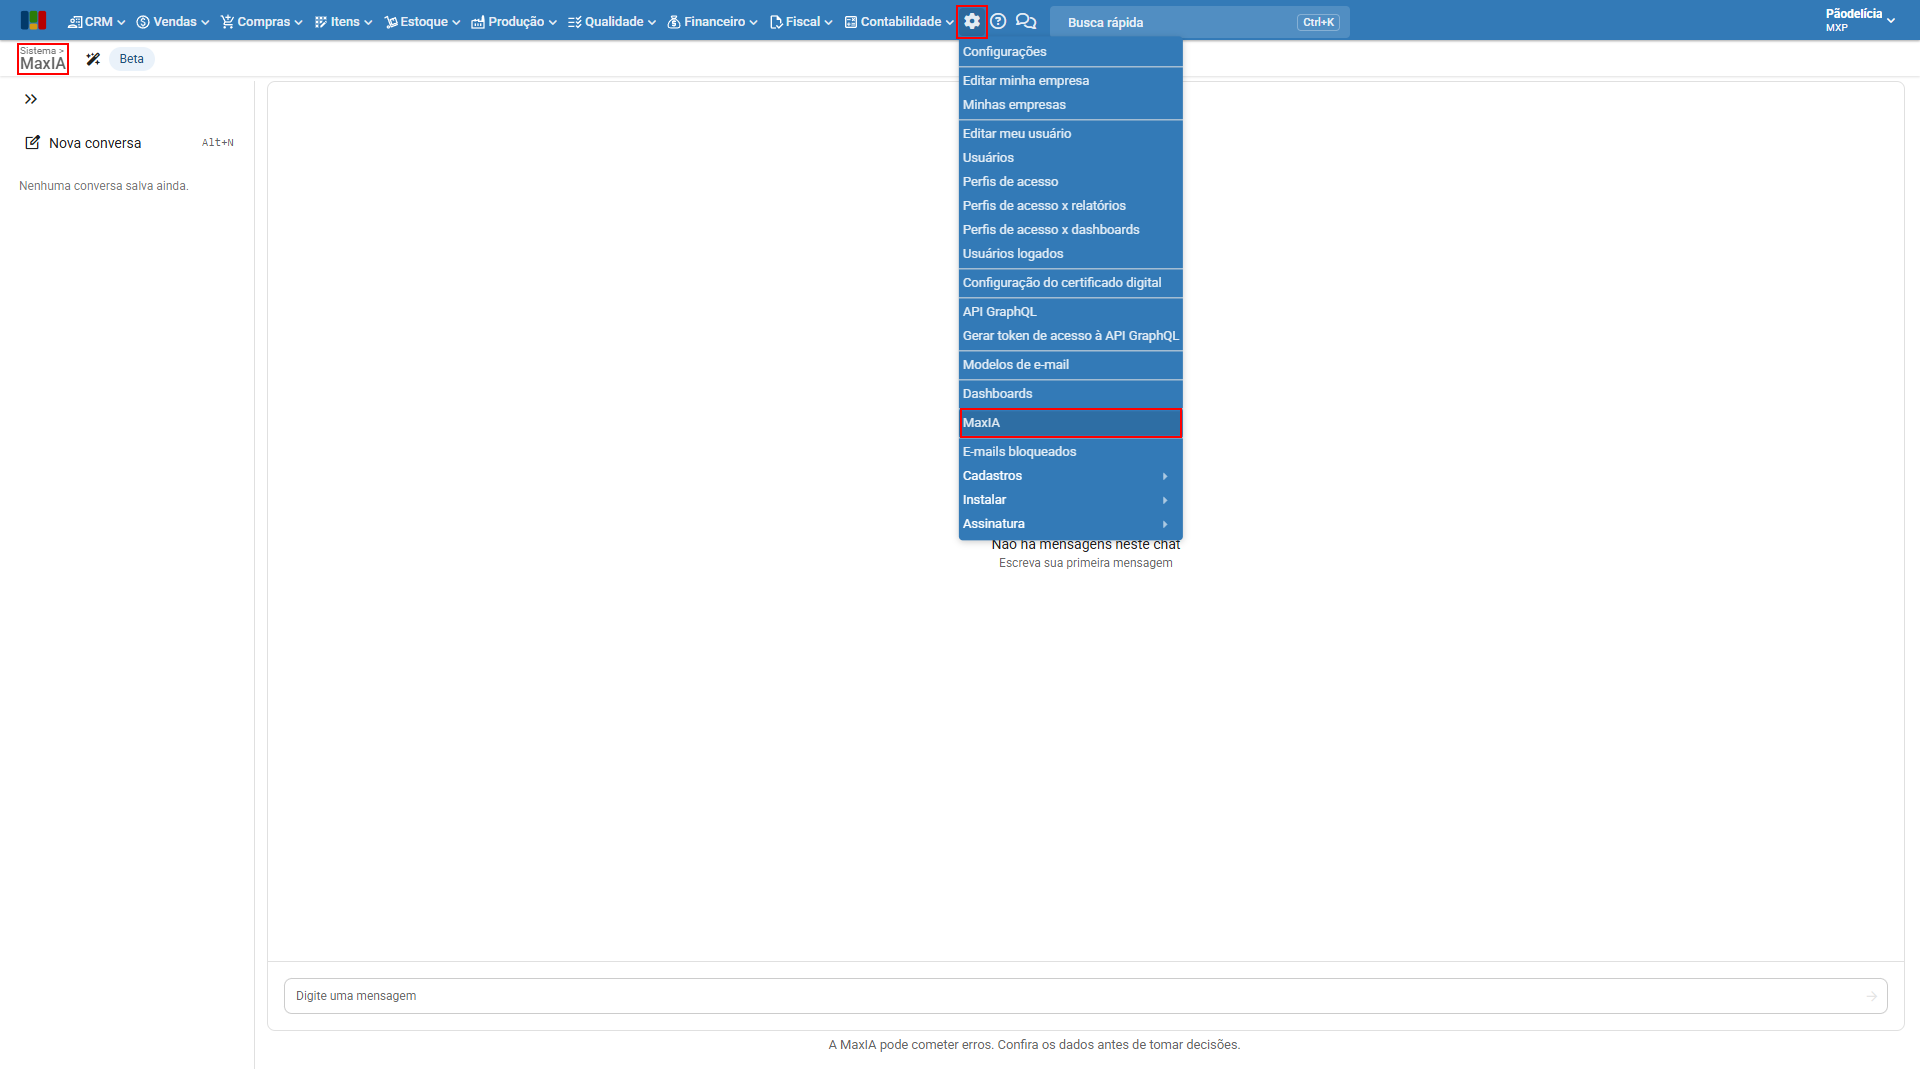Open the CRM dropdown menu
This screenshot has width=1920, height=1080.
point(96,21)
